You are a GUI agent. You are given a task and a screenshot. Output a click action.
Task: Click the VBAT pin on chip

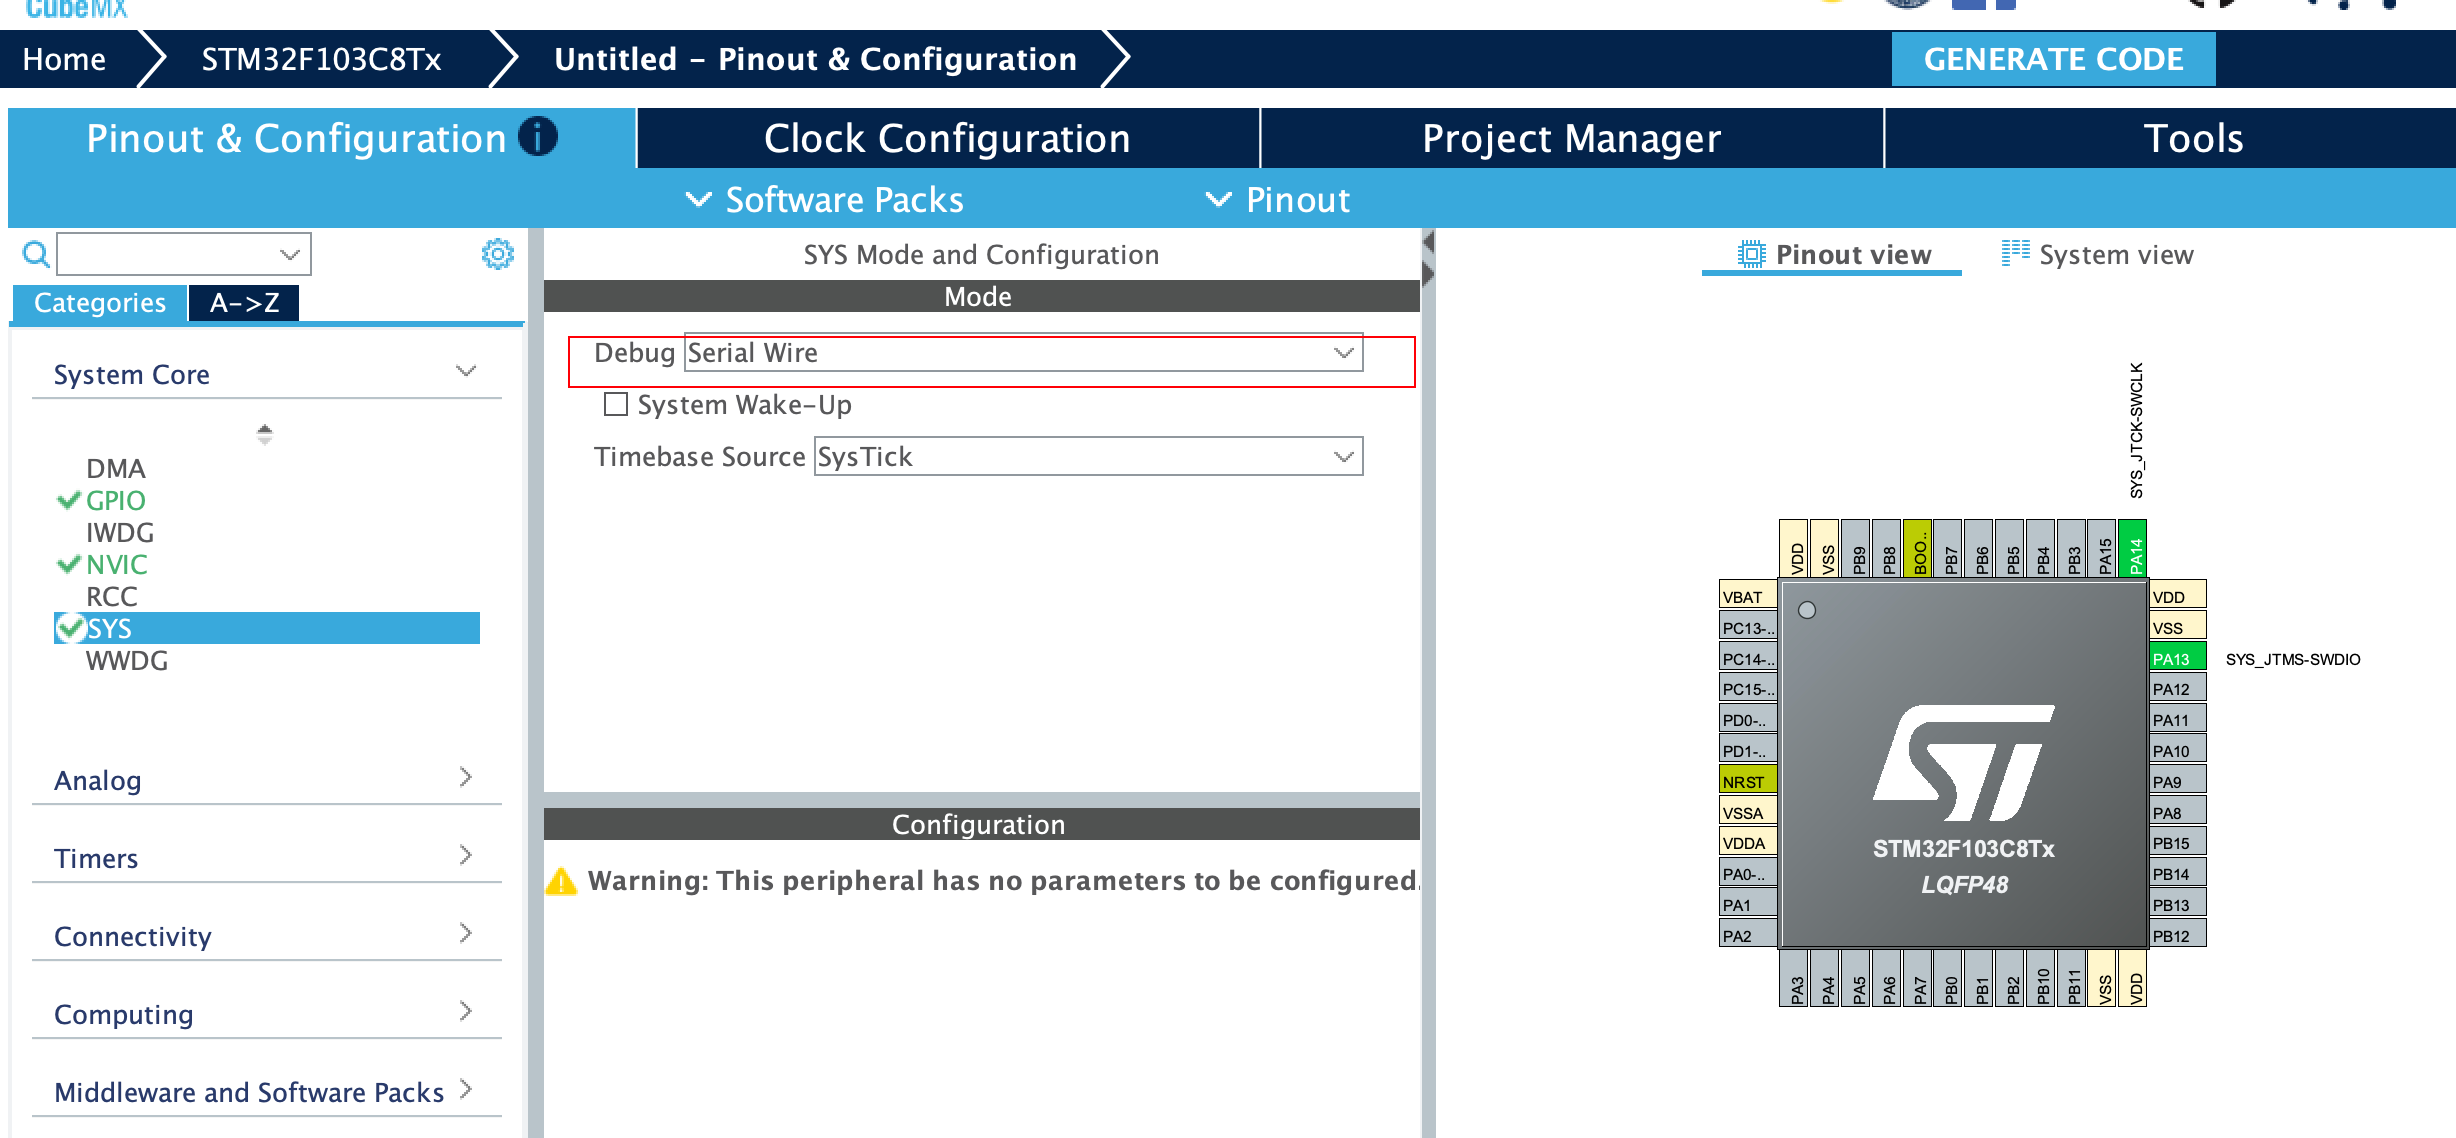(1748, 596)
